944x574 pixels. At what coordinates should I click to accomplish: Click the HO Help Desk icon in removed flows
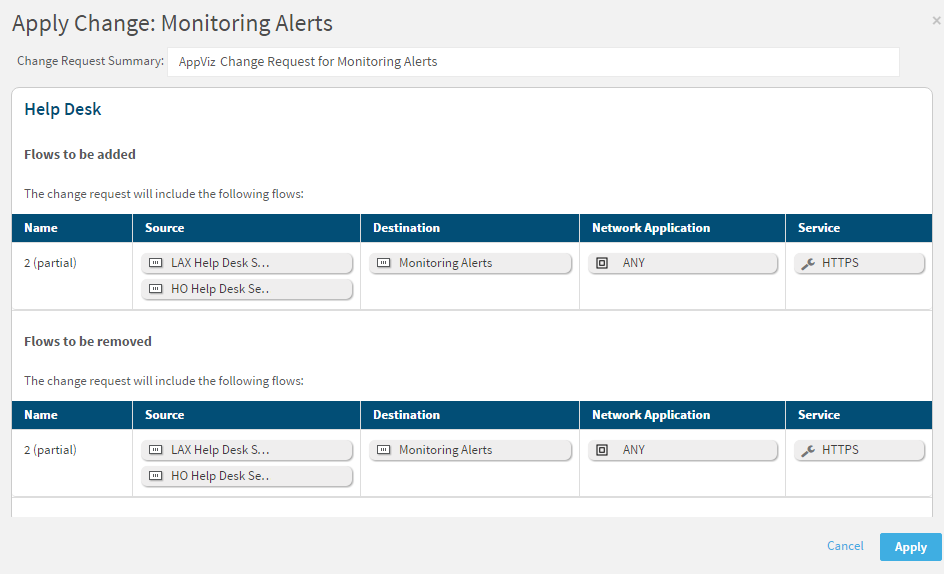(x=155, y=476)
